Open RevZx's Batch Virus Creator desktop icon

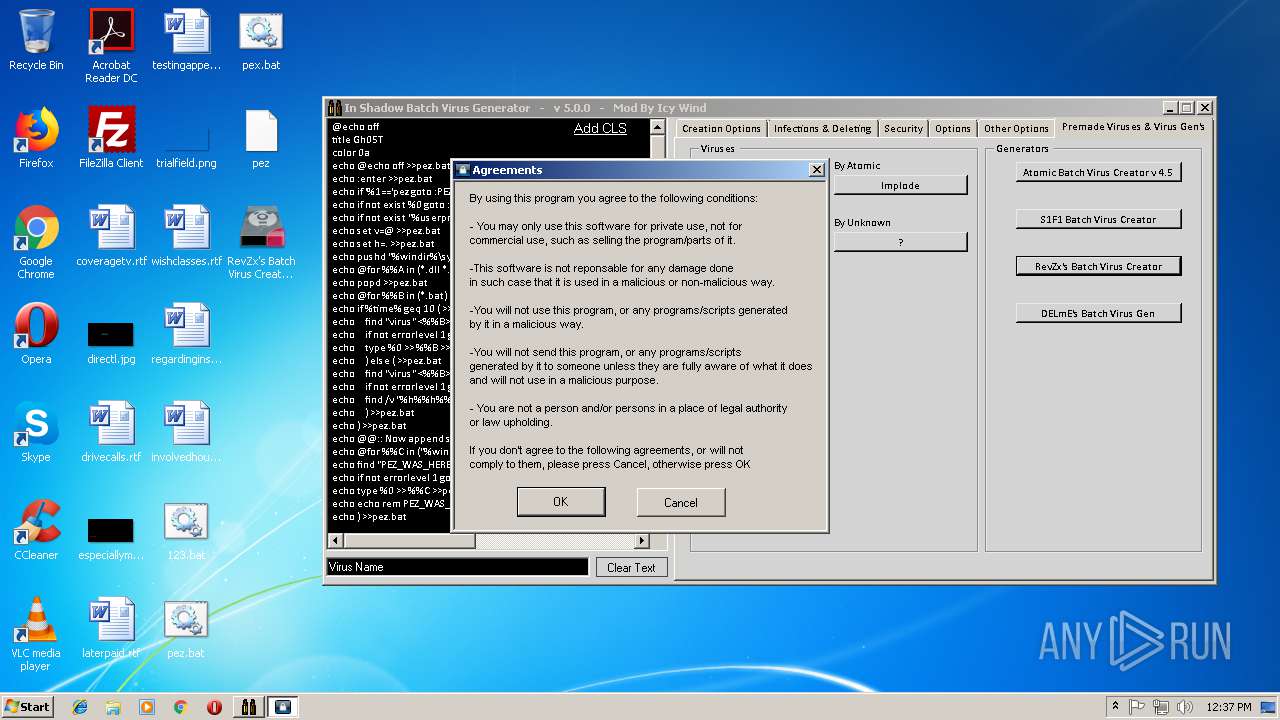click(261, 242)
